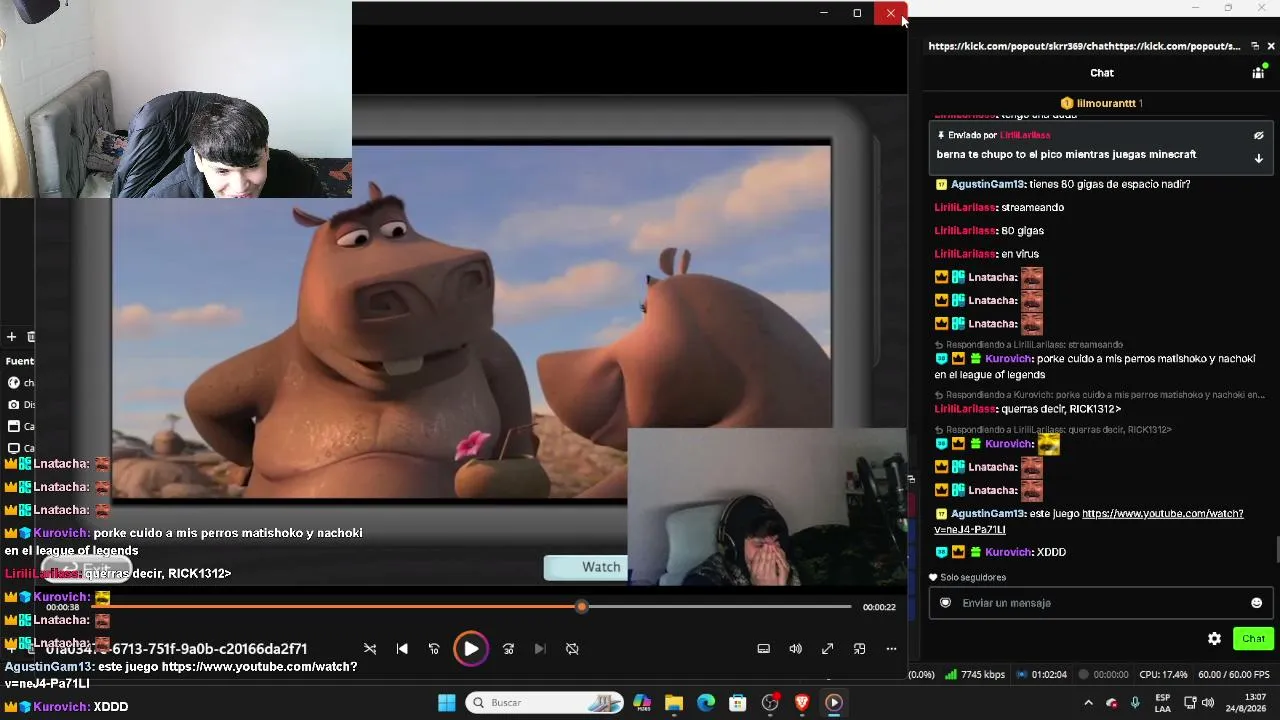Seek to the unplayed part of the timeline

(719, 607)
